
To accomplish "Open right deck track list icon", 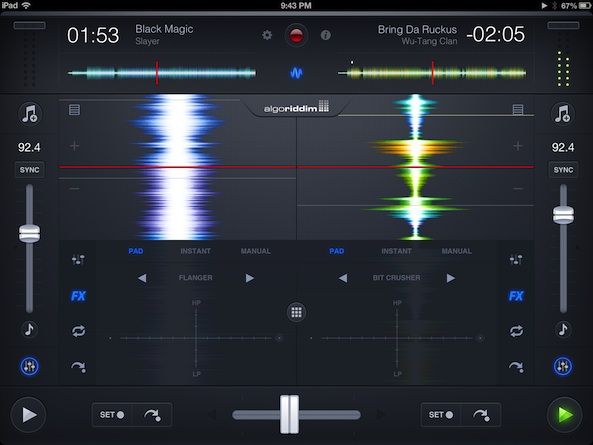I will point(518,110).
